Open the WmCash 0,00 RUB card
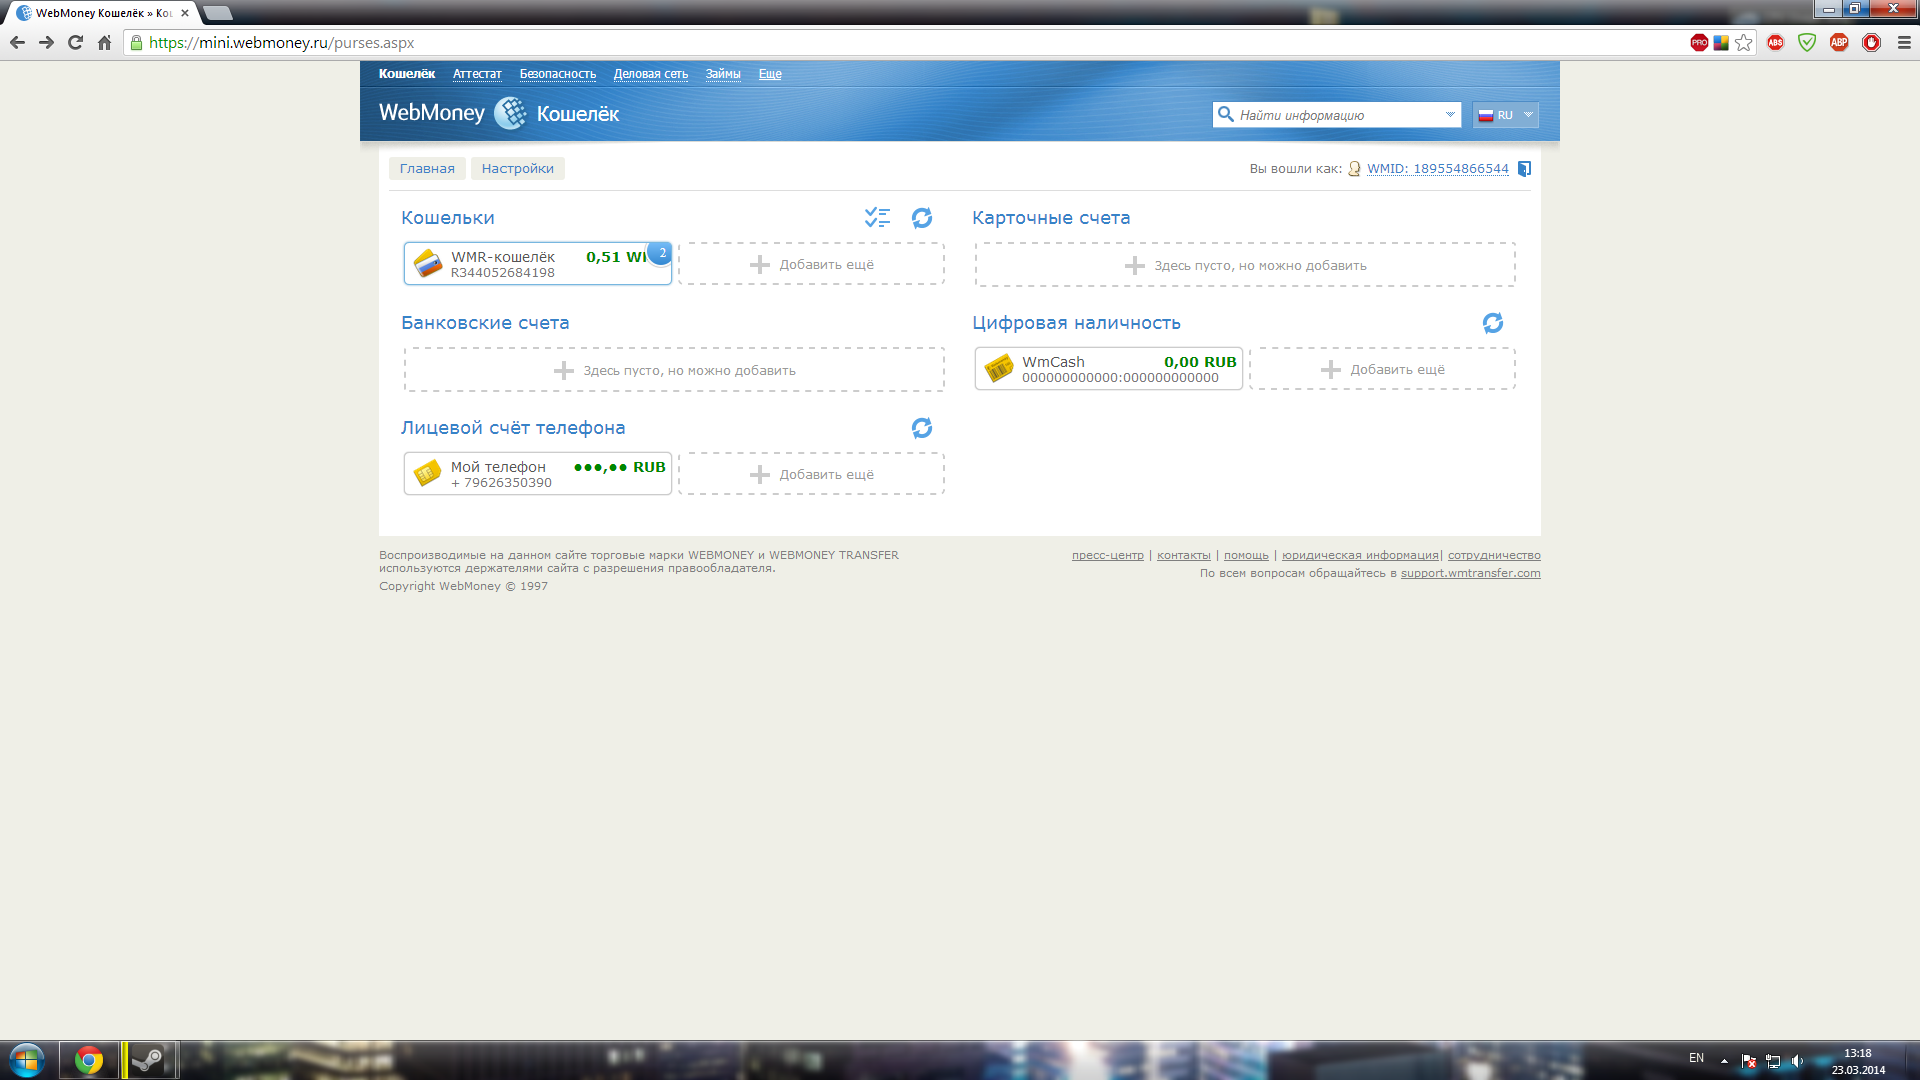Screen dimensions: 1920x1080 point(1109,369)
